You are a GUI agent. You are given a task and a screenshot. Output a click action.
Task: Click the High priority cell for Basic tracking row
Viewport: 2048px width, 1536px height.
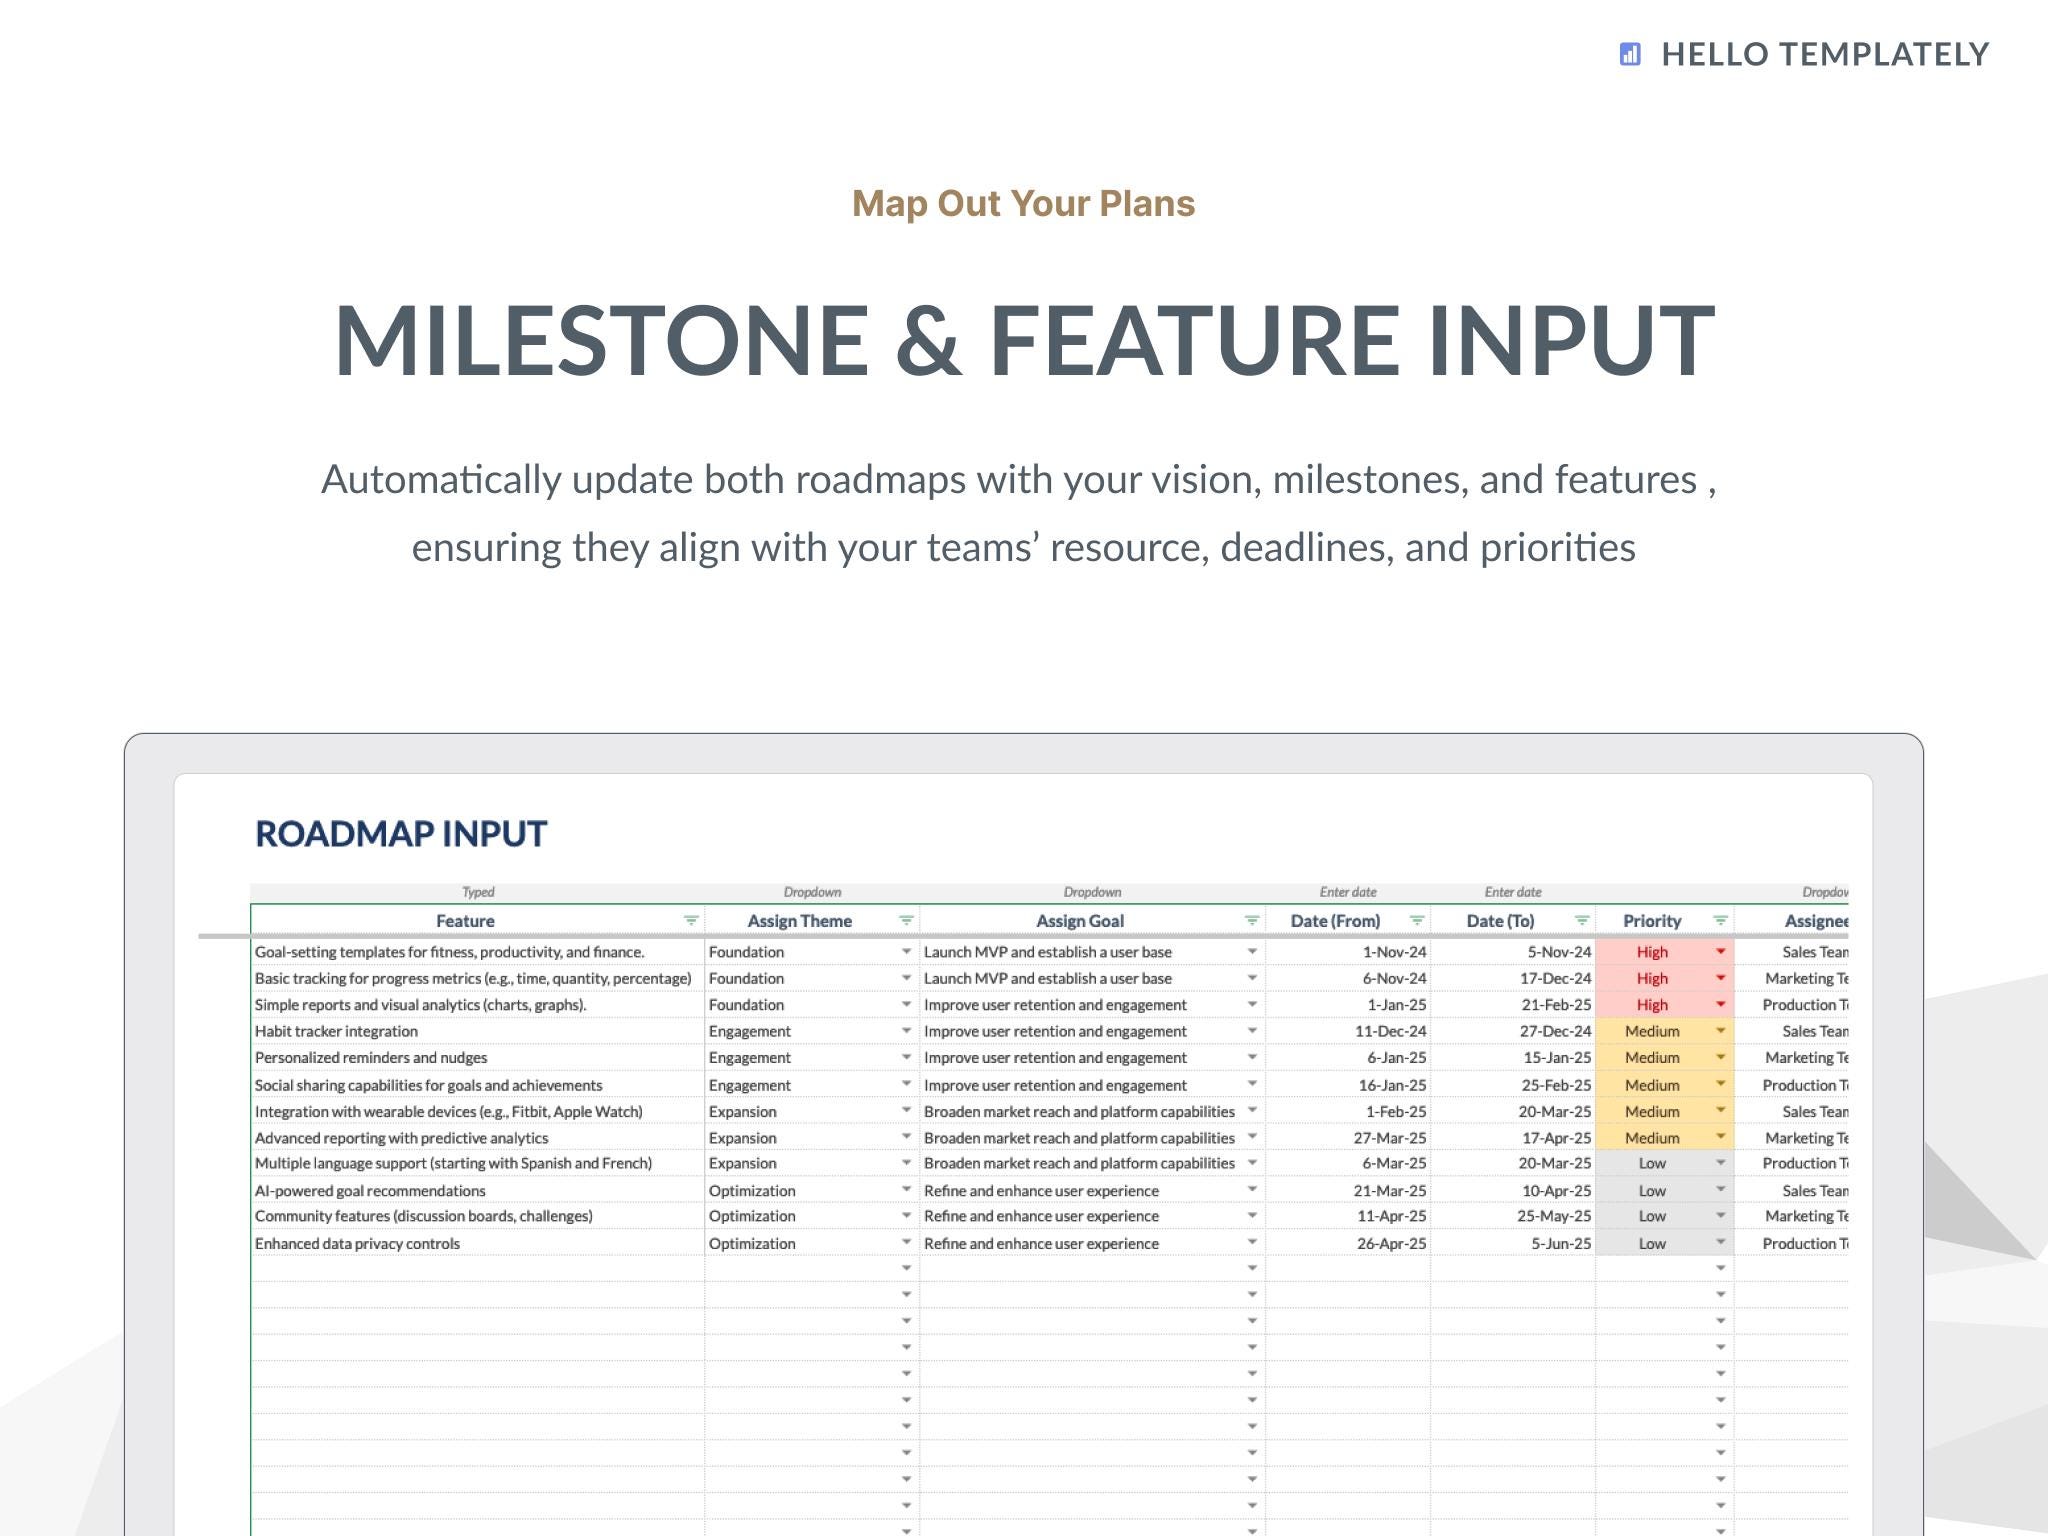[x=1664, y=978]
